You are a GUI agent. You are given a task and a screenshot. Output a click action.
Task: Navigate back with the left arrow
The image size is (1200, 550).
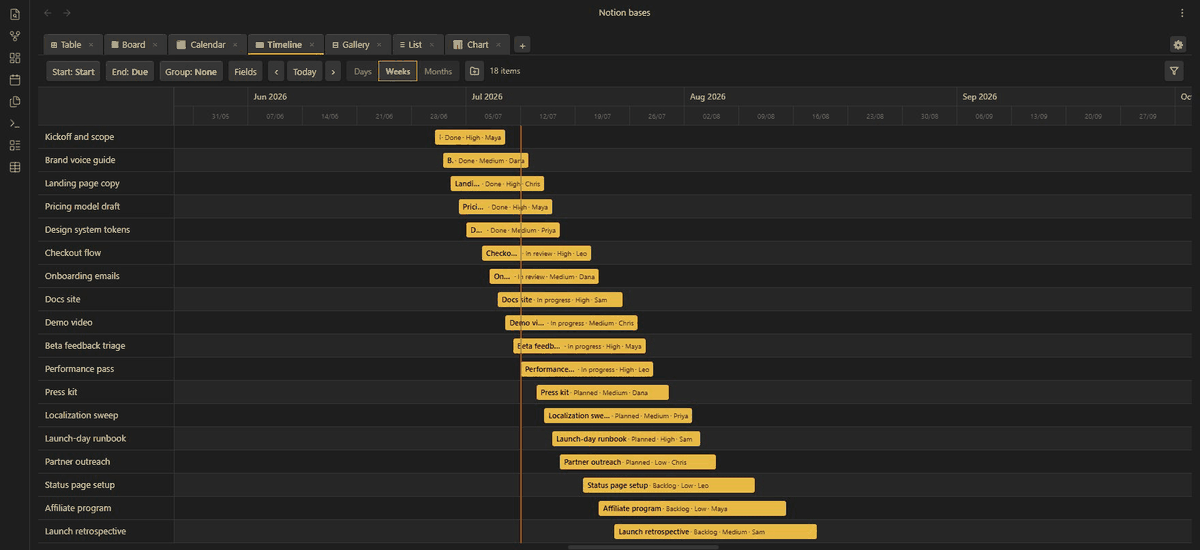[x=48, y=13]
